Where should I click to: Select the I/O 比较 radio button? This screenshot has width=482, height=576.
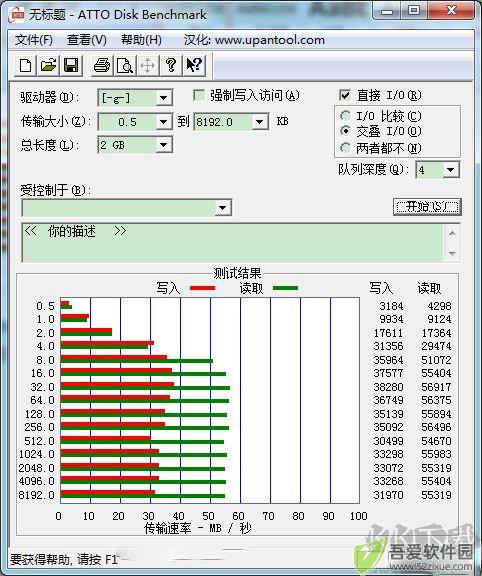coord(345,116)
